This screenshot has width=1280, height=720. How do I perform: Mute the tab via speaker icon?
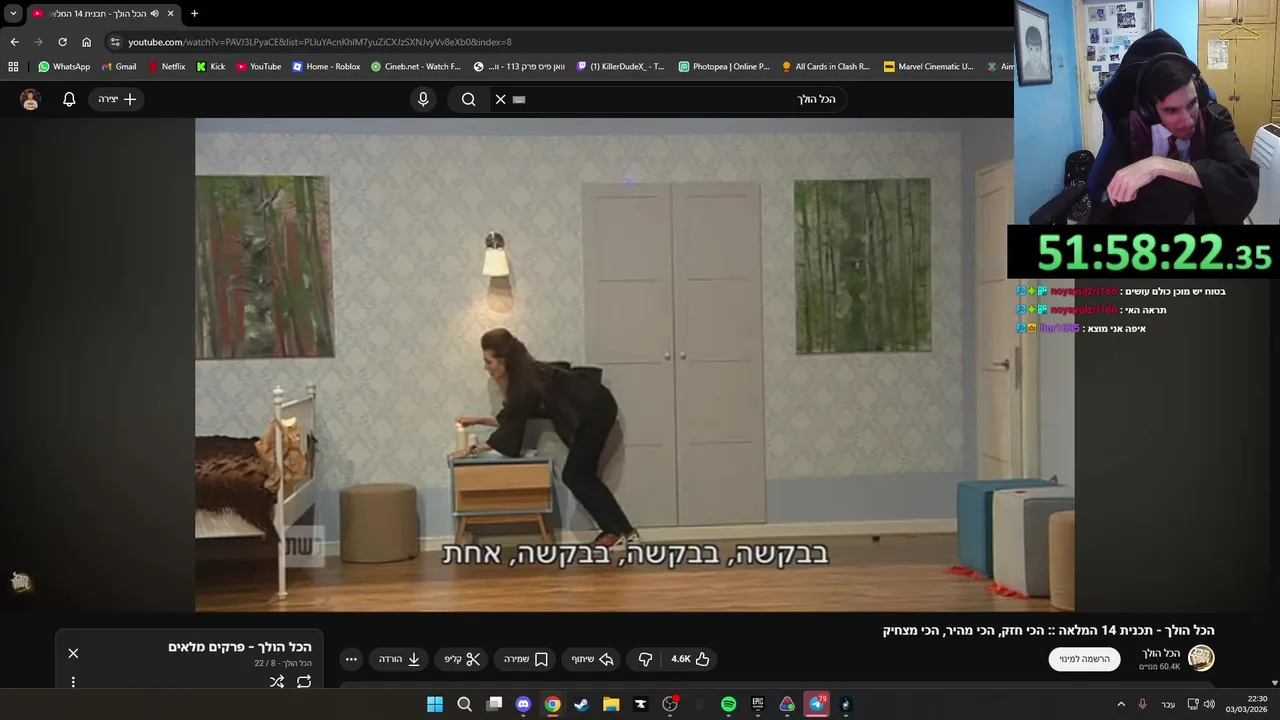pyautogui.click(x=154, y=13)
